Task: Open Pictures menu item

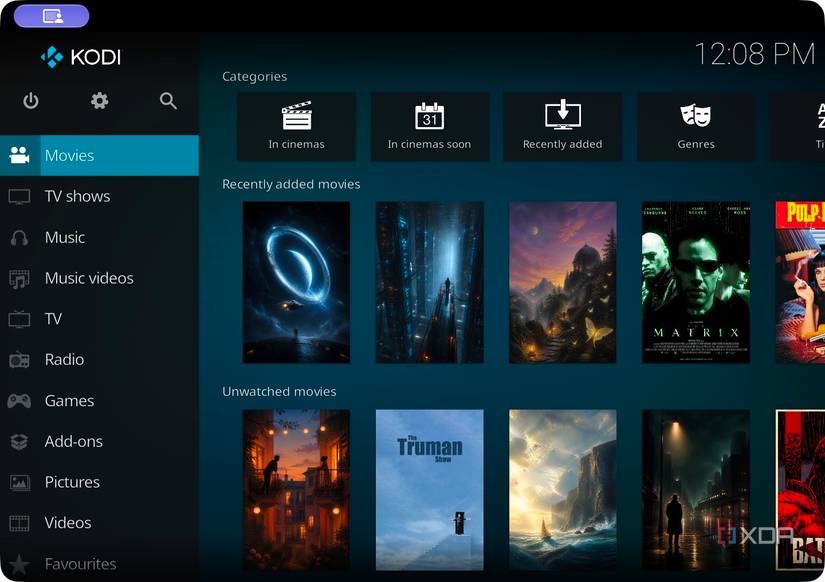Action: (99, 482)
